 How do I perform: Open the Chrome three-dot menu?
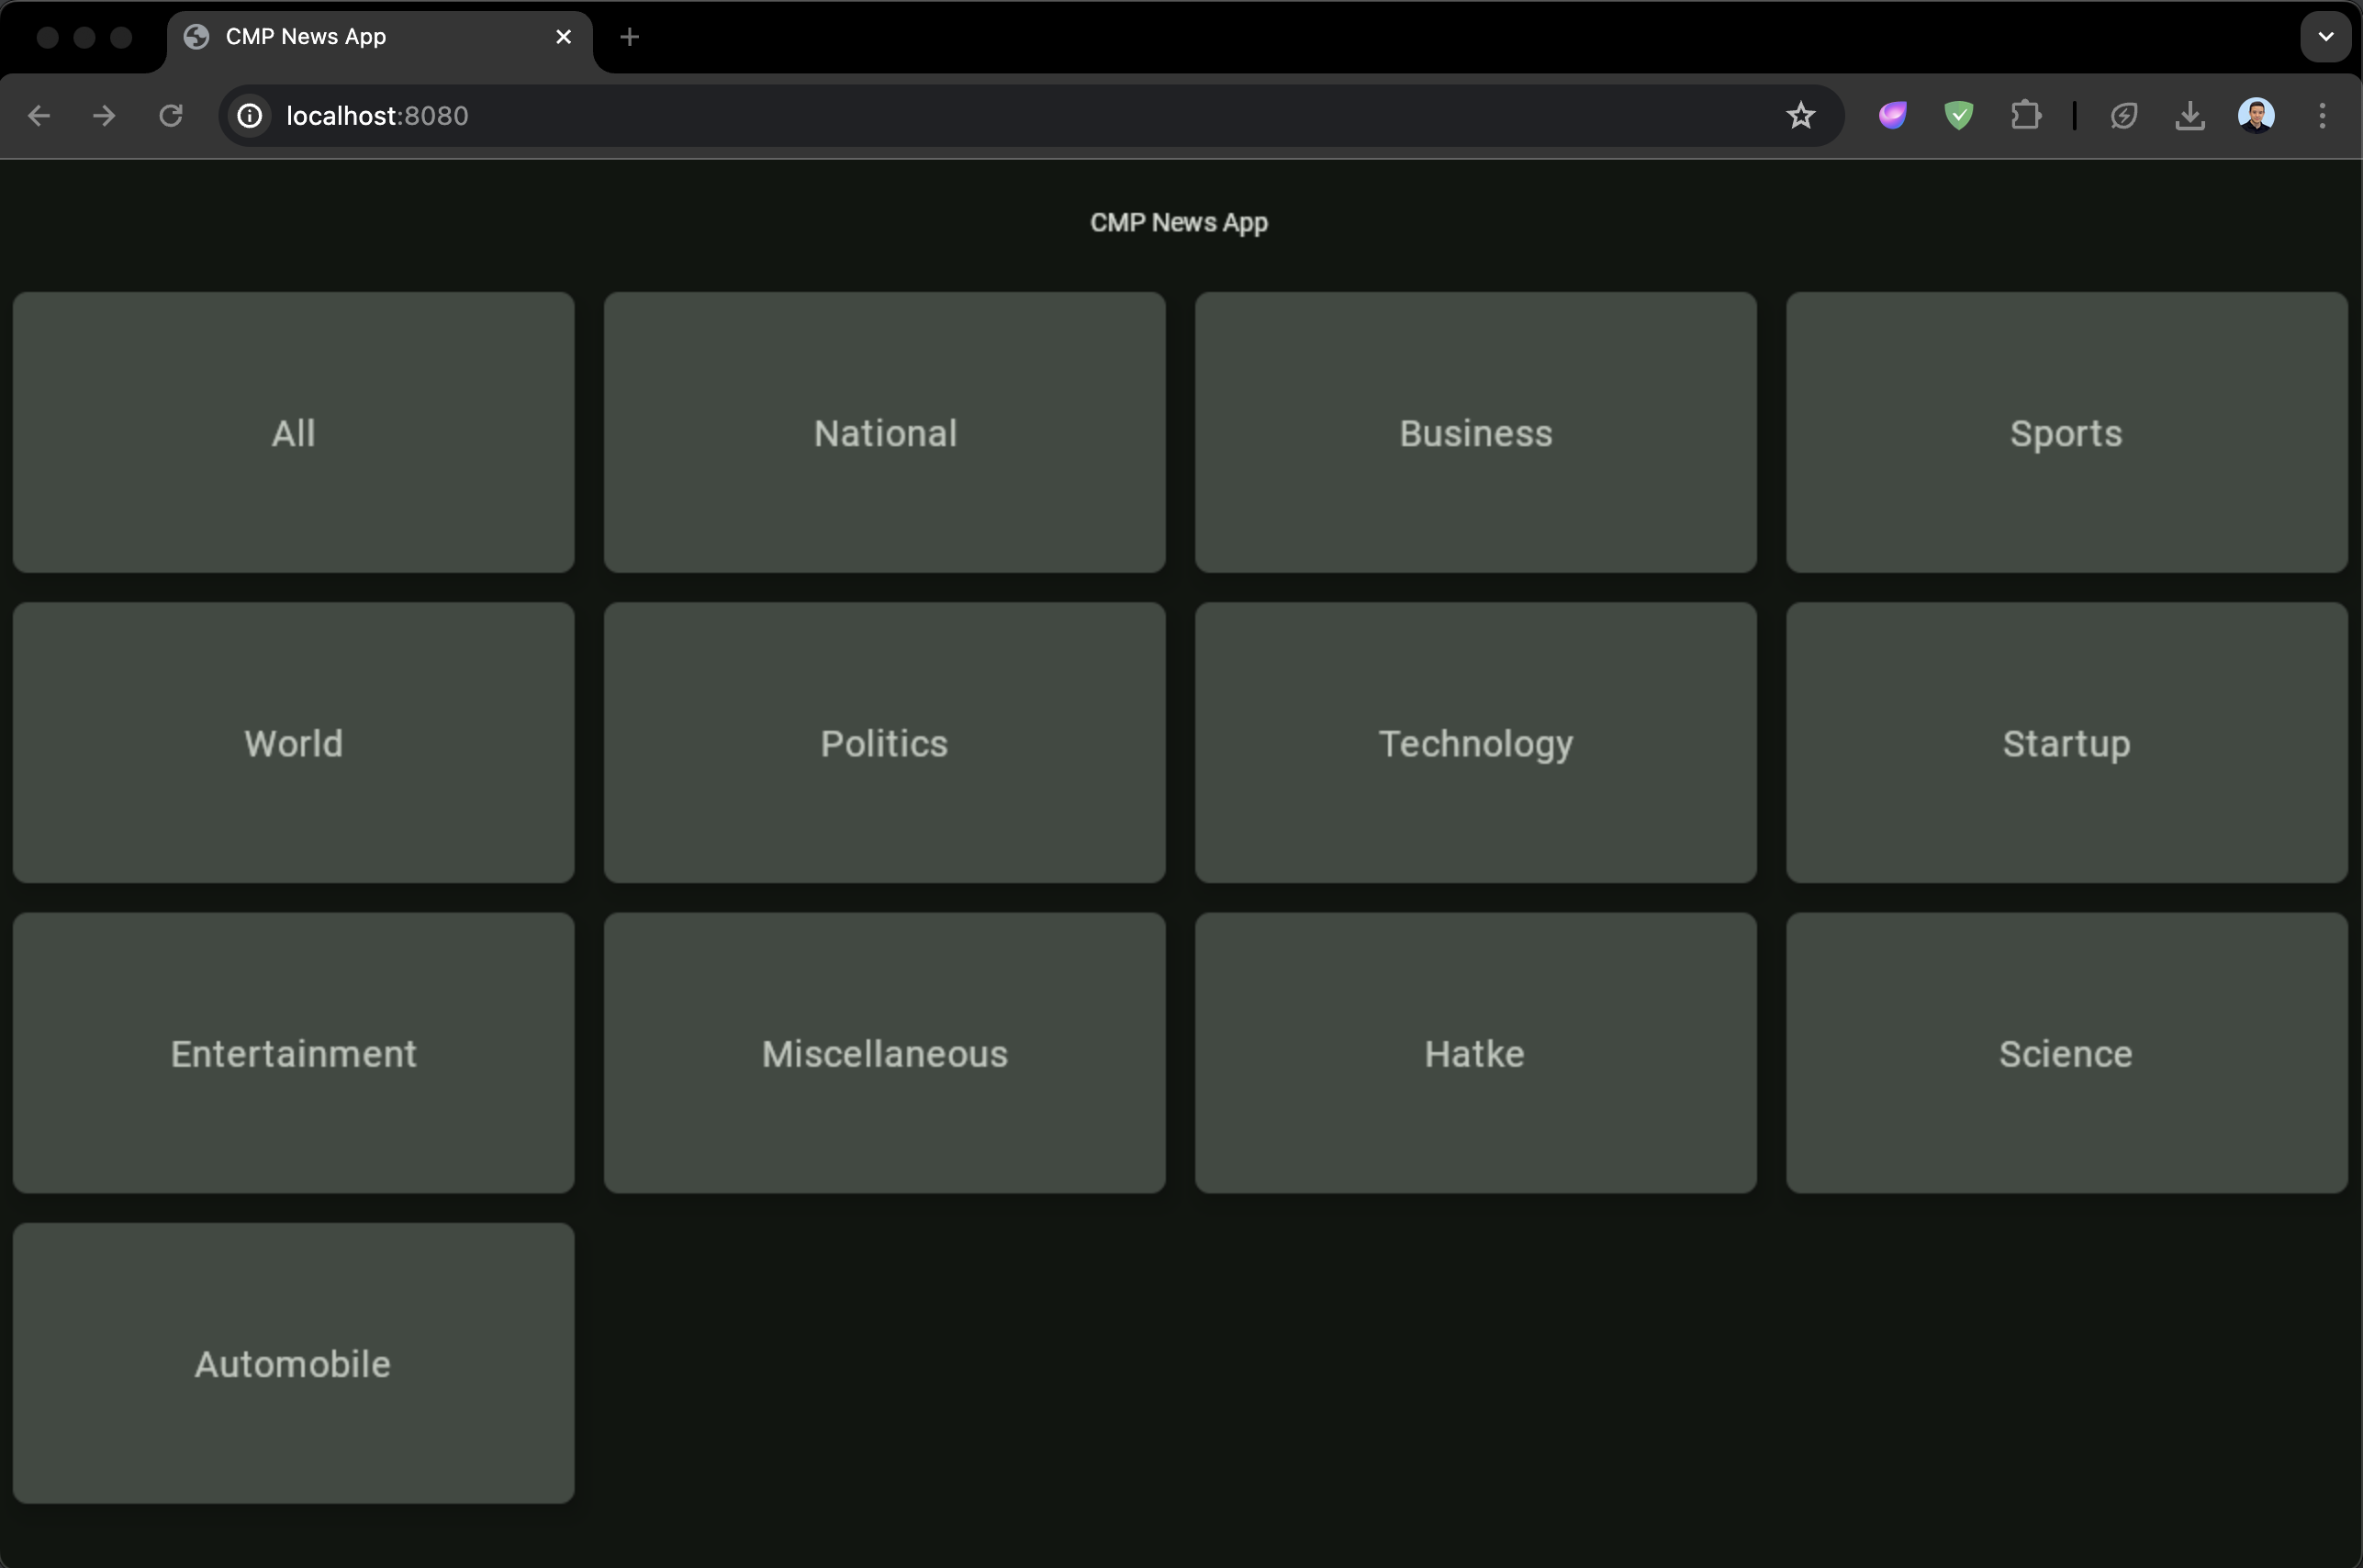click(x=2322, y=116)
